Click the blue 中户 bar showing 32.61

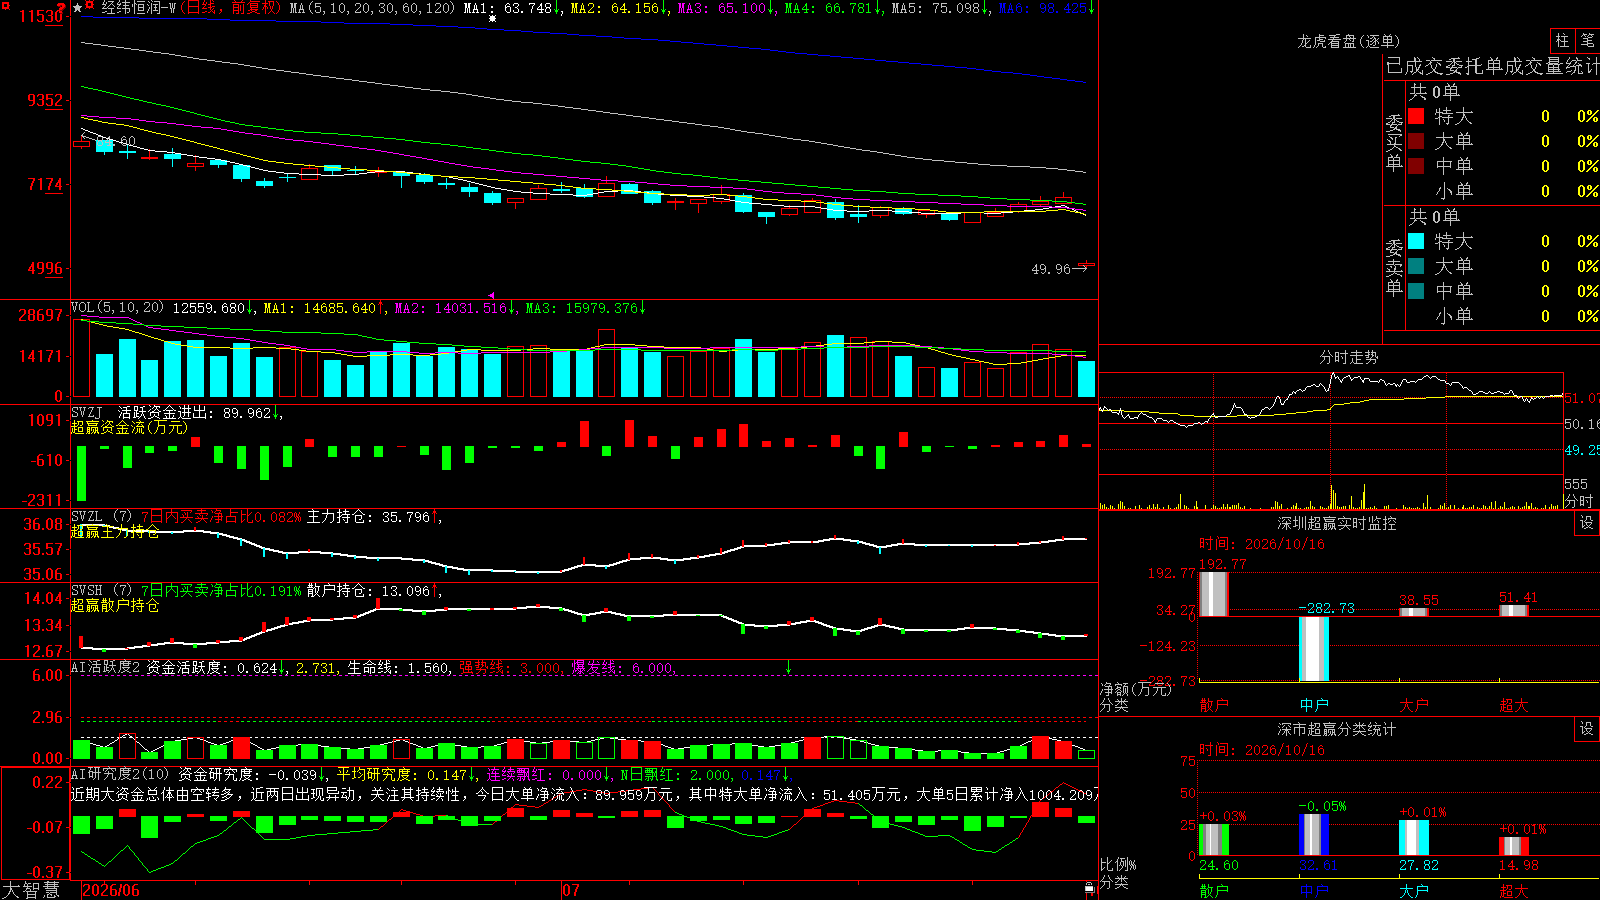point(1313,834)
